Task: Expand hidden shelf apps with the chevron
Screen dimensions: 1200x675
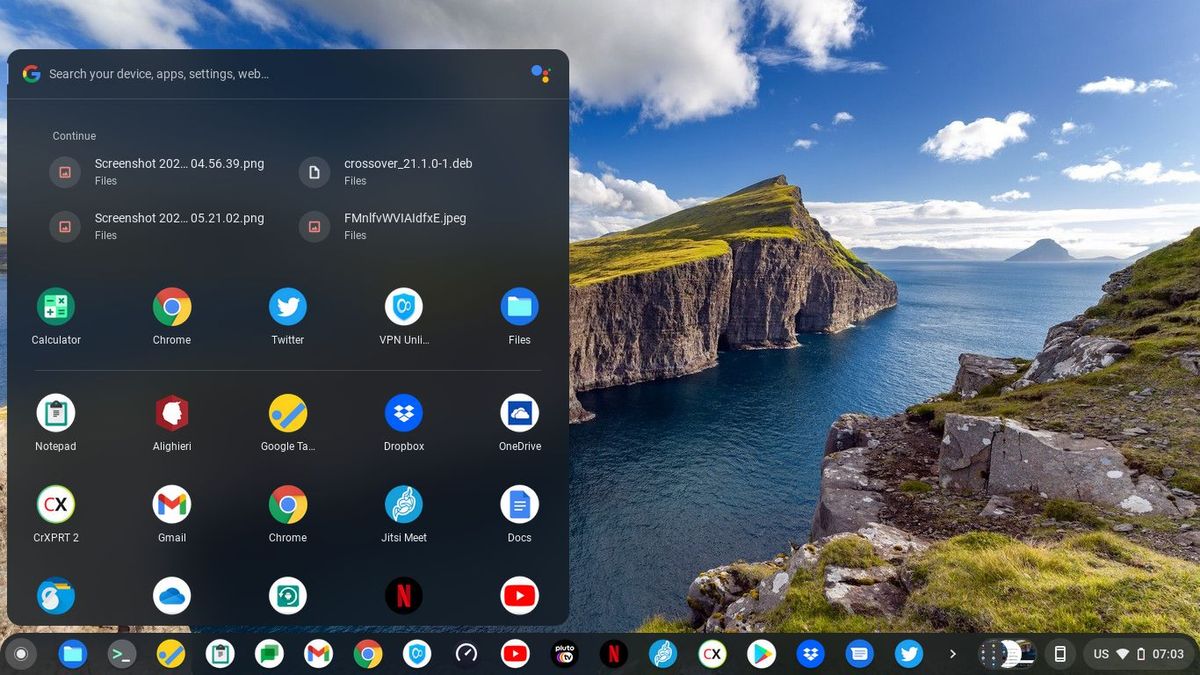Action: coord(952,654)
